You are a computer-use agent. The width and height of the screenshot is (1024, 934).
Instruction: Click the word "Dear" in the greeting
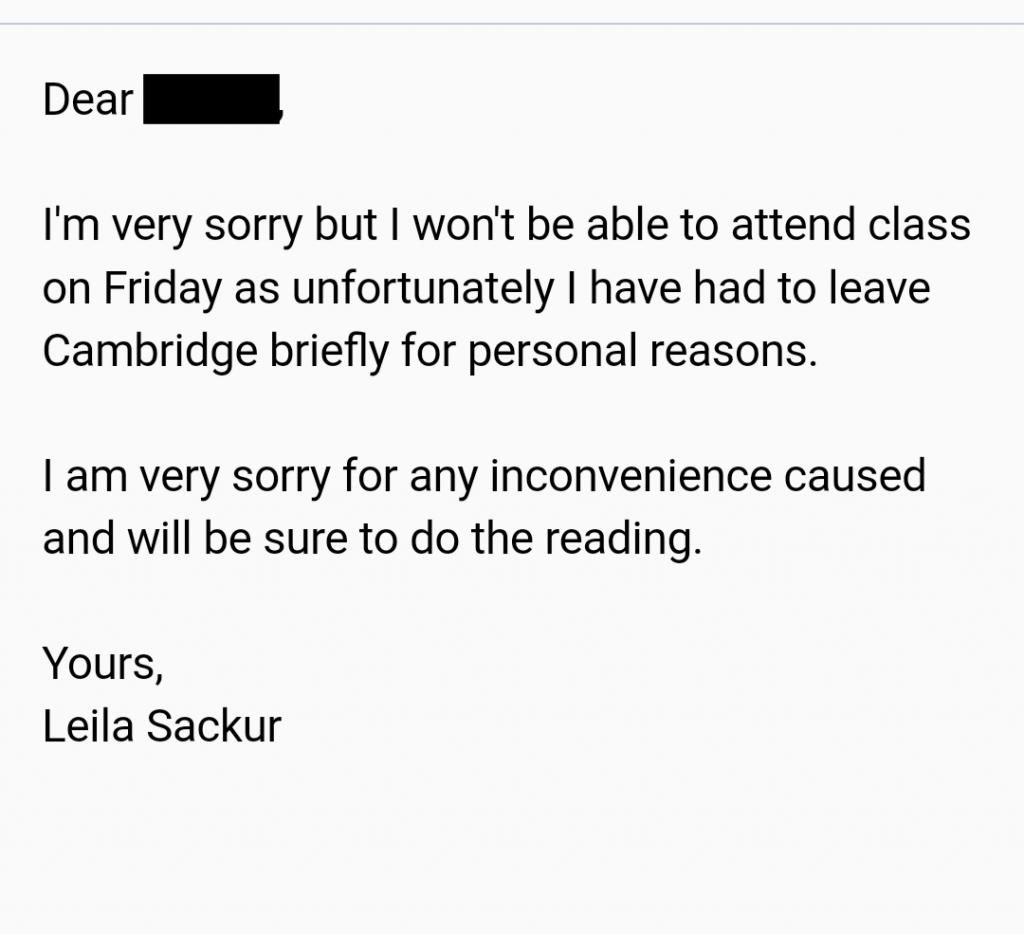88,100
